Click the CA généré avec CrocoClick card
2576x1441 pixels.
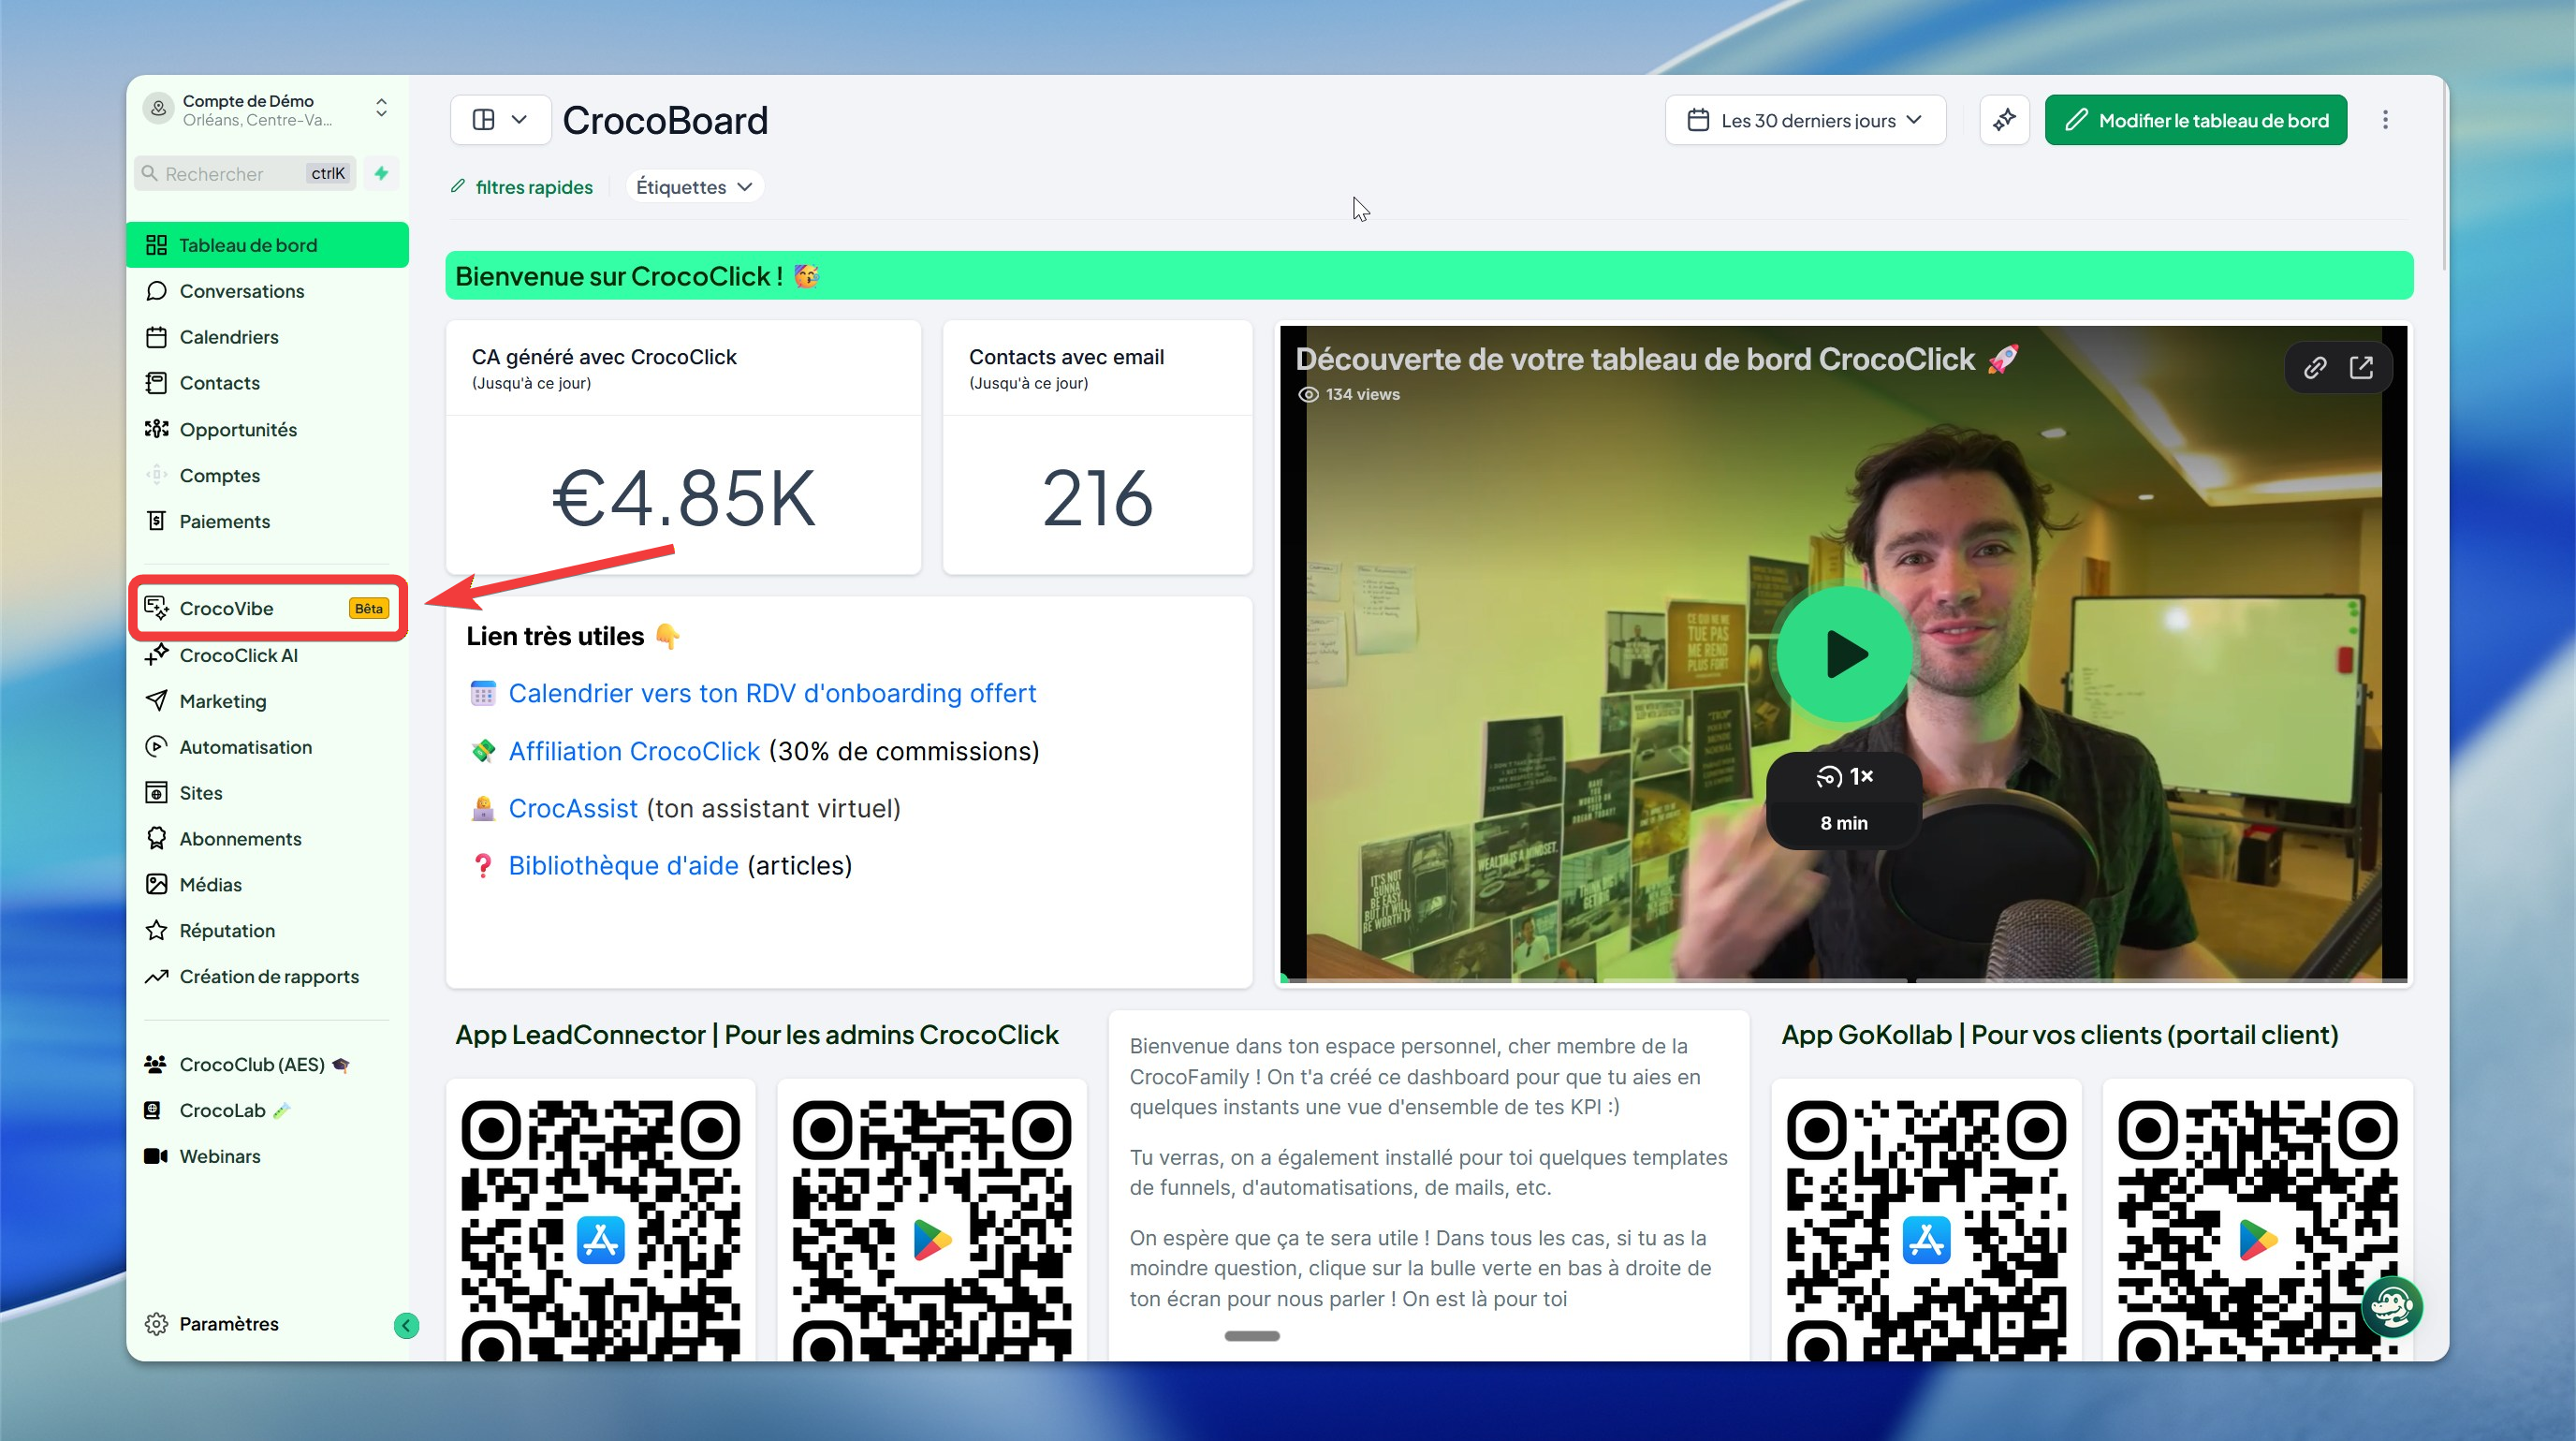tap(683, 447)
